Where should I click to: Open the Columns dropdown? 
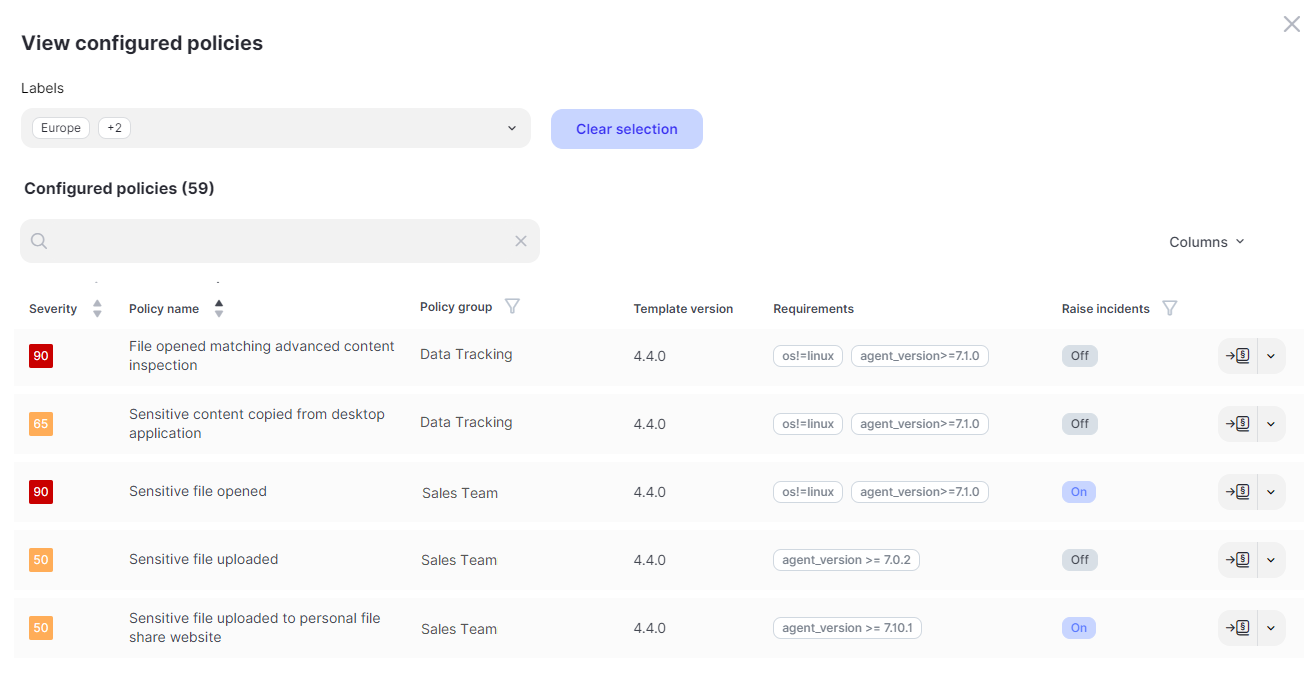(1207, 242)
